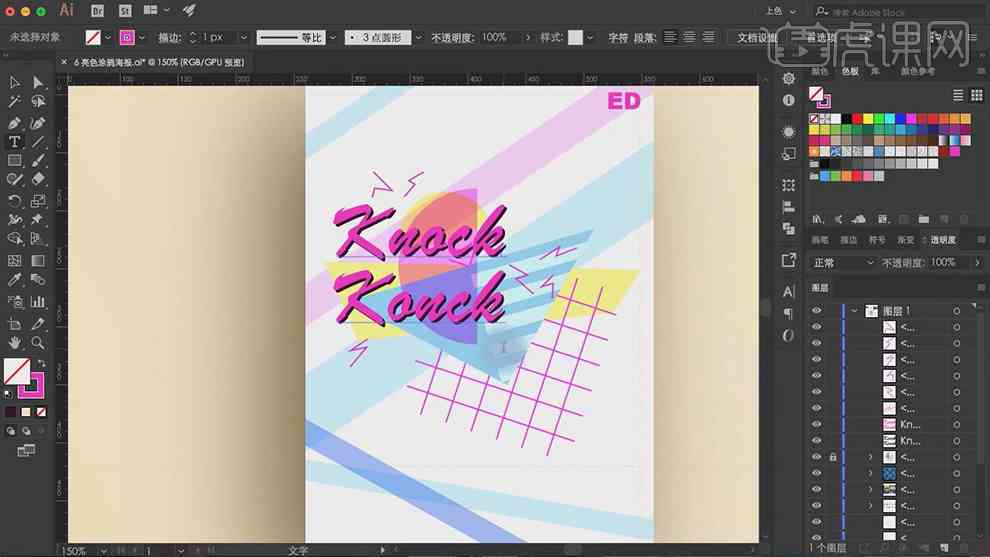Screen dimensions: 990x557
Task: Select the Curvature tool
Action: [x=38, y=123]
